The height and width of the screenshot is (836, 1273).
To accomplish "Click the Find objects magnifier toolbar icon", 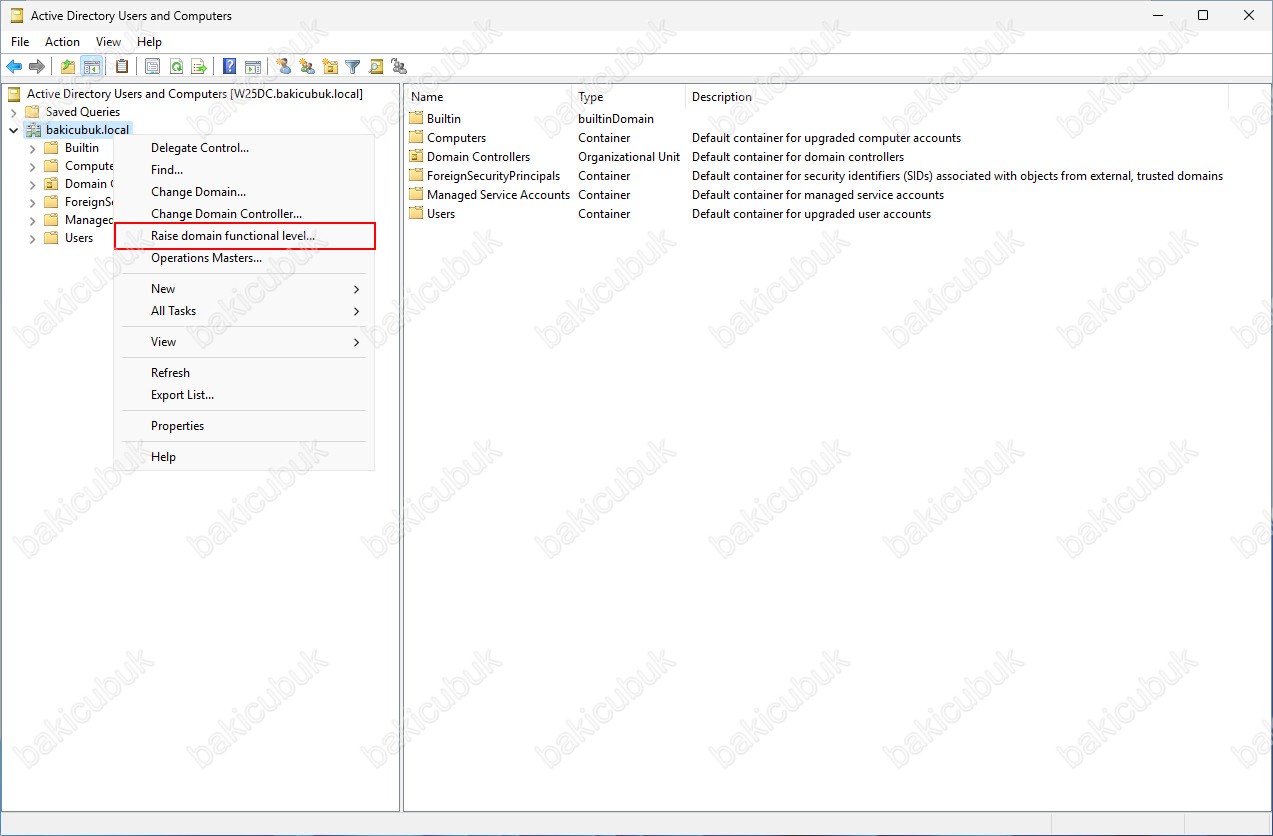I will coord(376,67).
